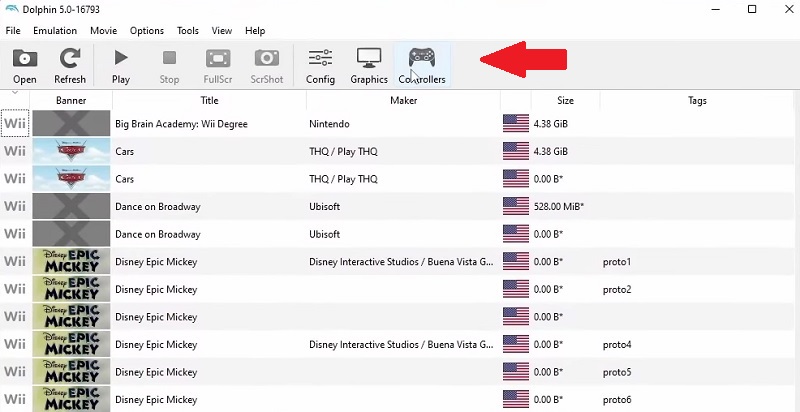Open the File menu
Screen dimensions: 800x412
(x=13, y=31)
